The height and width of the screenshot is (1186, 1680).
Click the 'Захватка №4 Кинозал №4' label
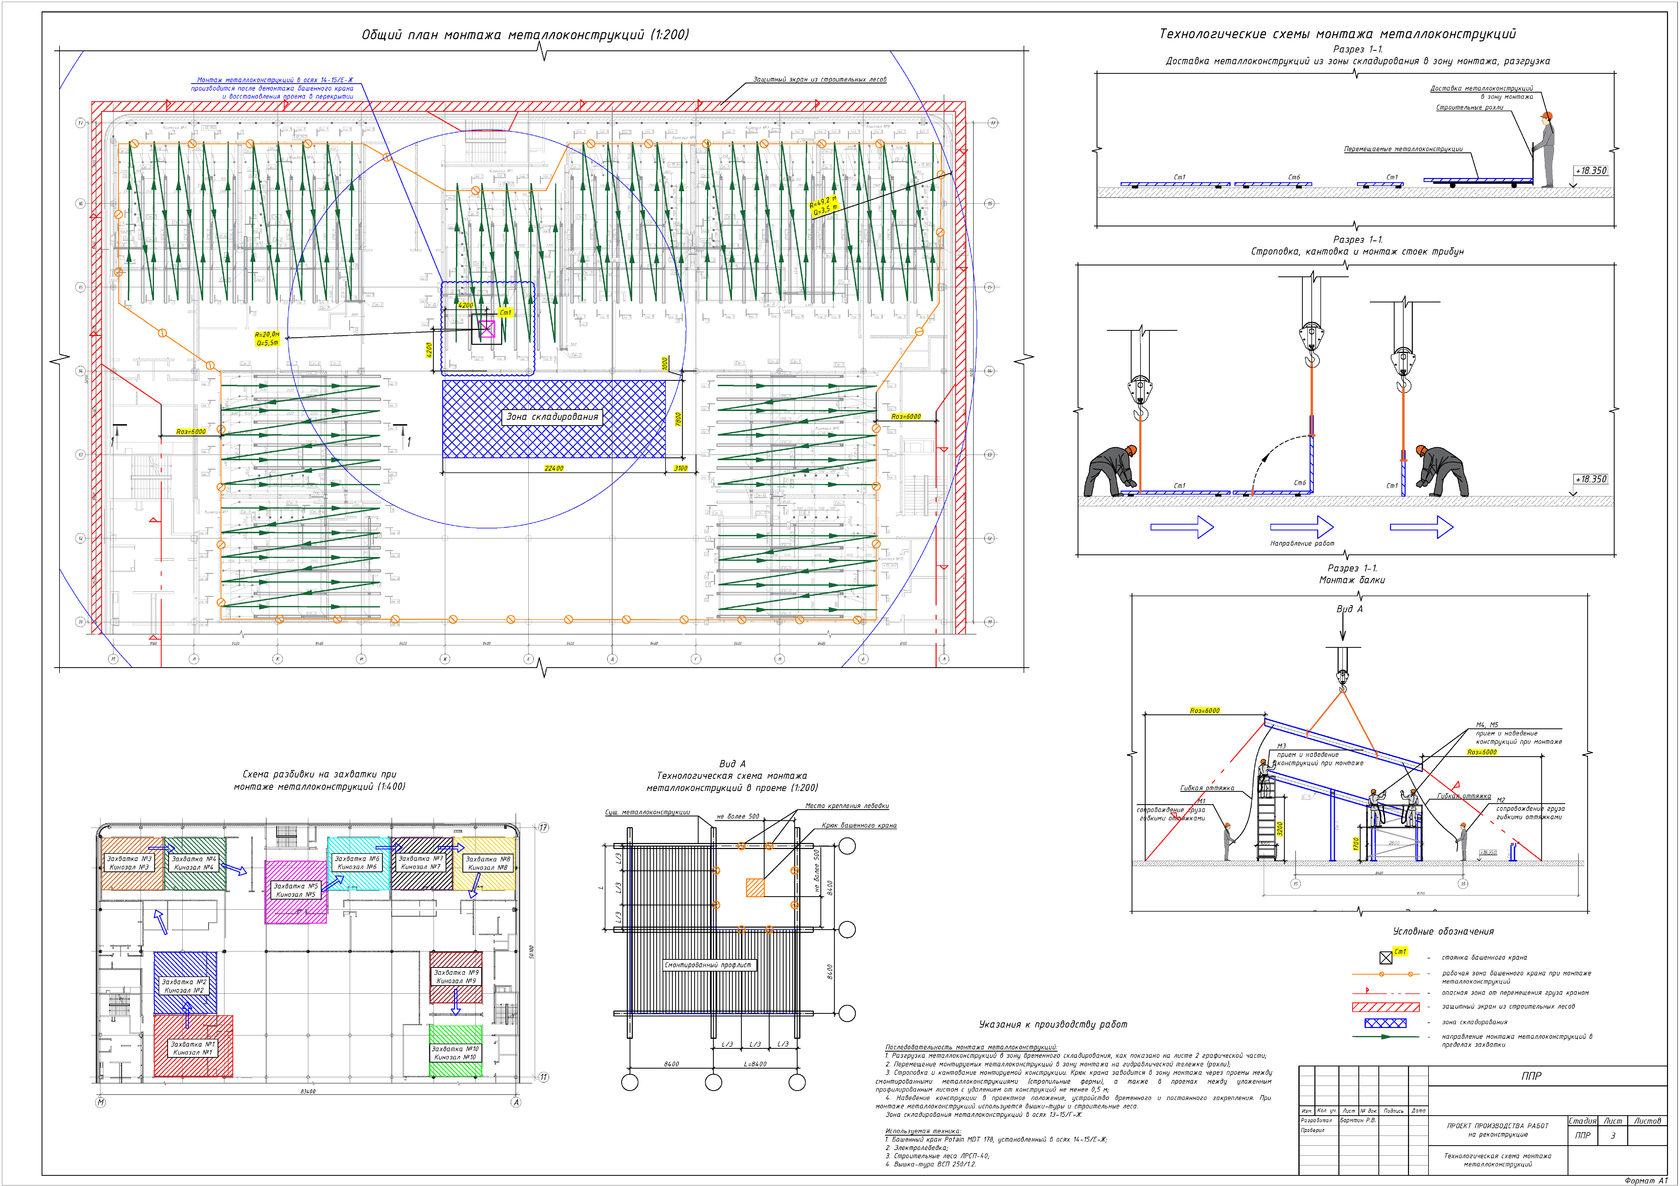(194, 863)
